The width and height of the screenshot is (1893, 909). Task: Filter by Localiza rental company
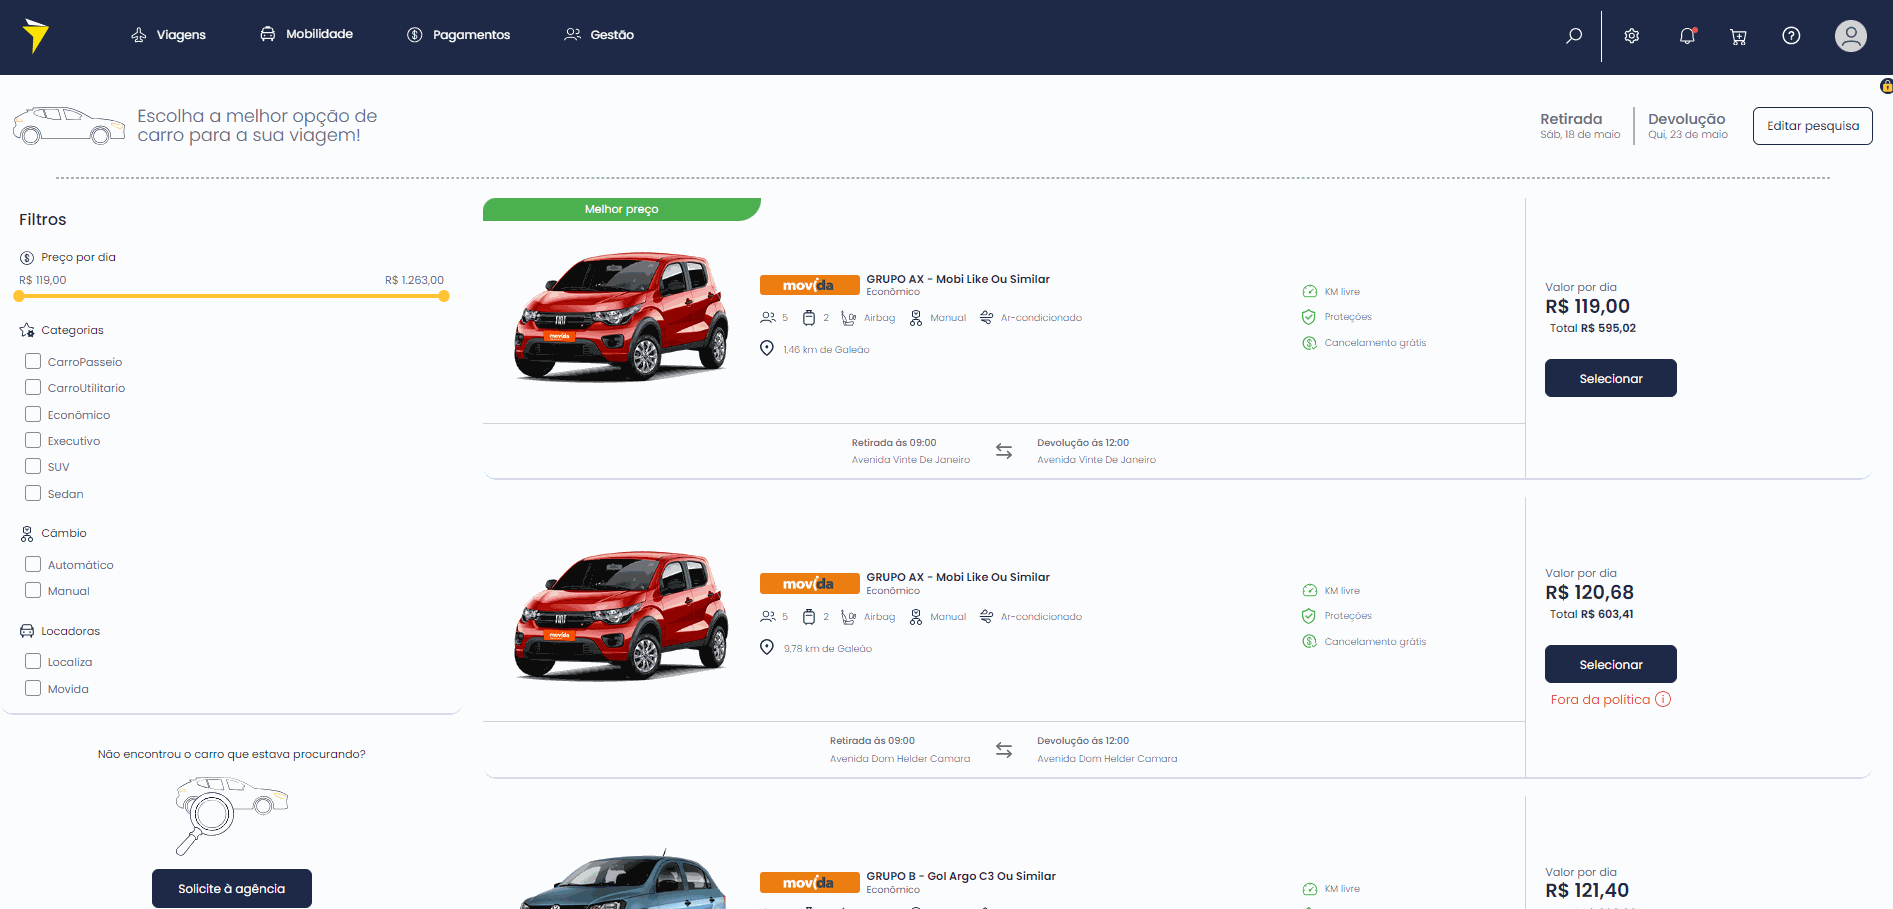33,661
